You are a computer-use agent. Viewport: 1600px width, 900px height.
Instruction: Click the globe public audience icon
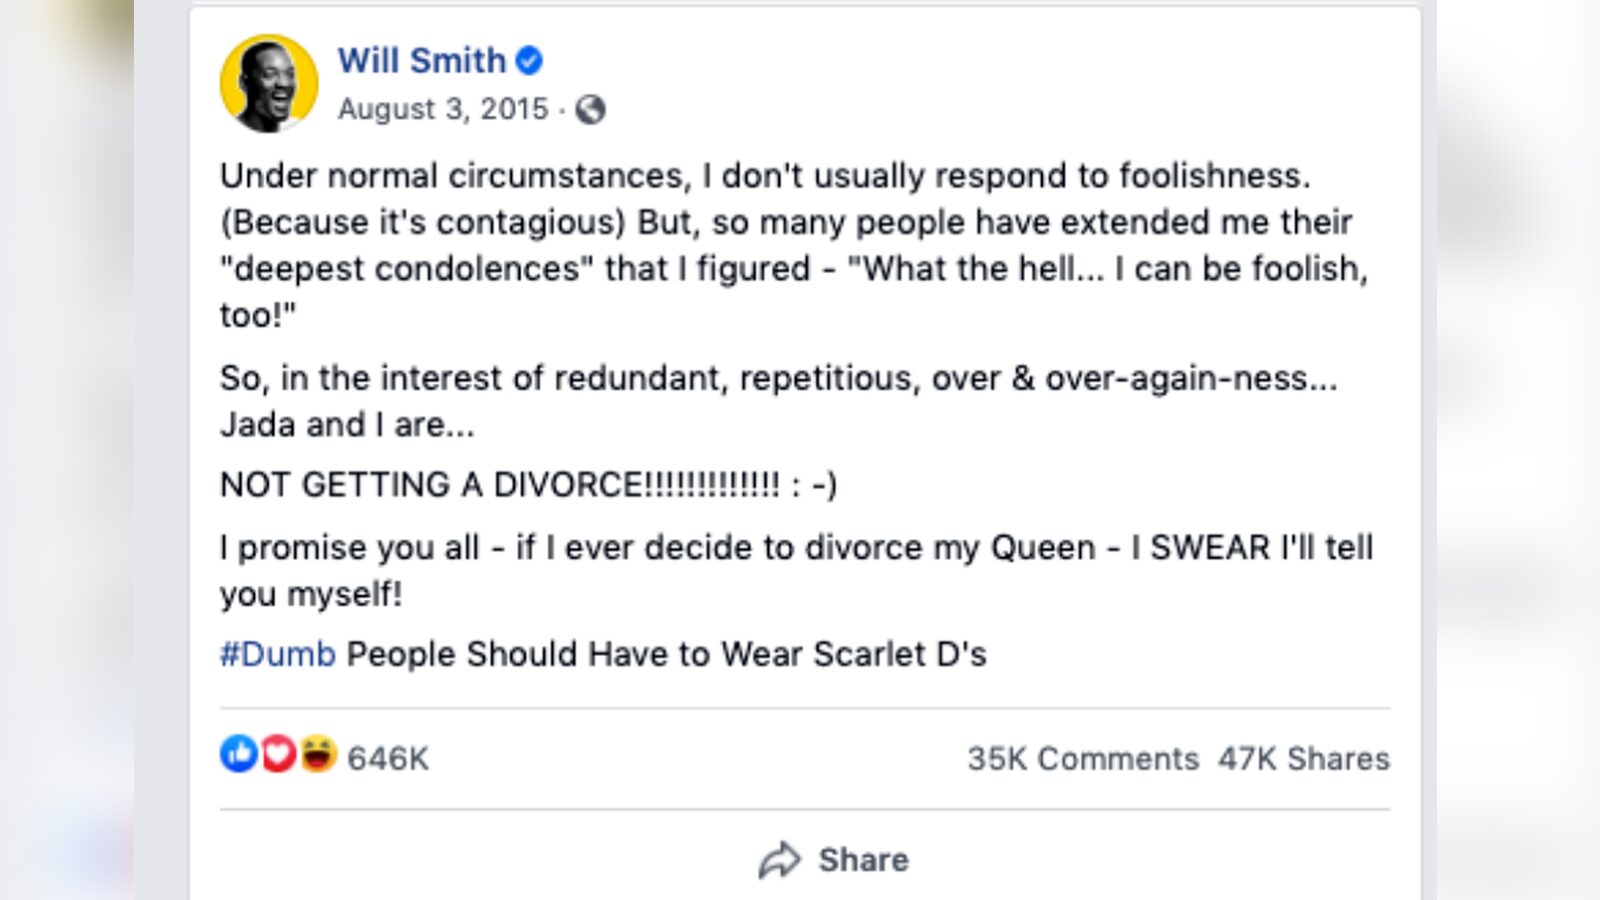pyautogui.click(x=591, y=109)
